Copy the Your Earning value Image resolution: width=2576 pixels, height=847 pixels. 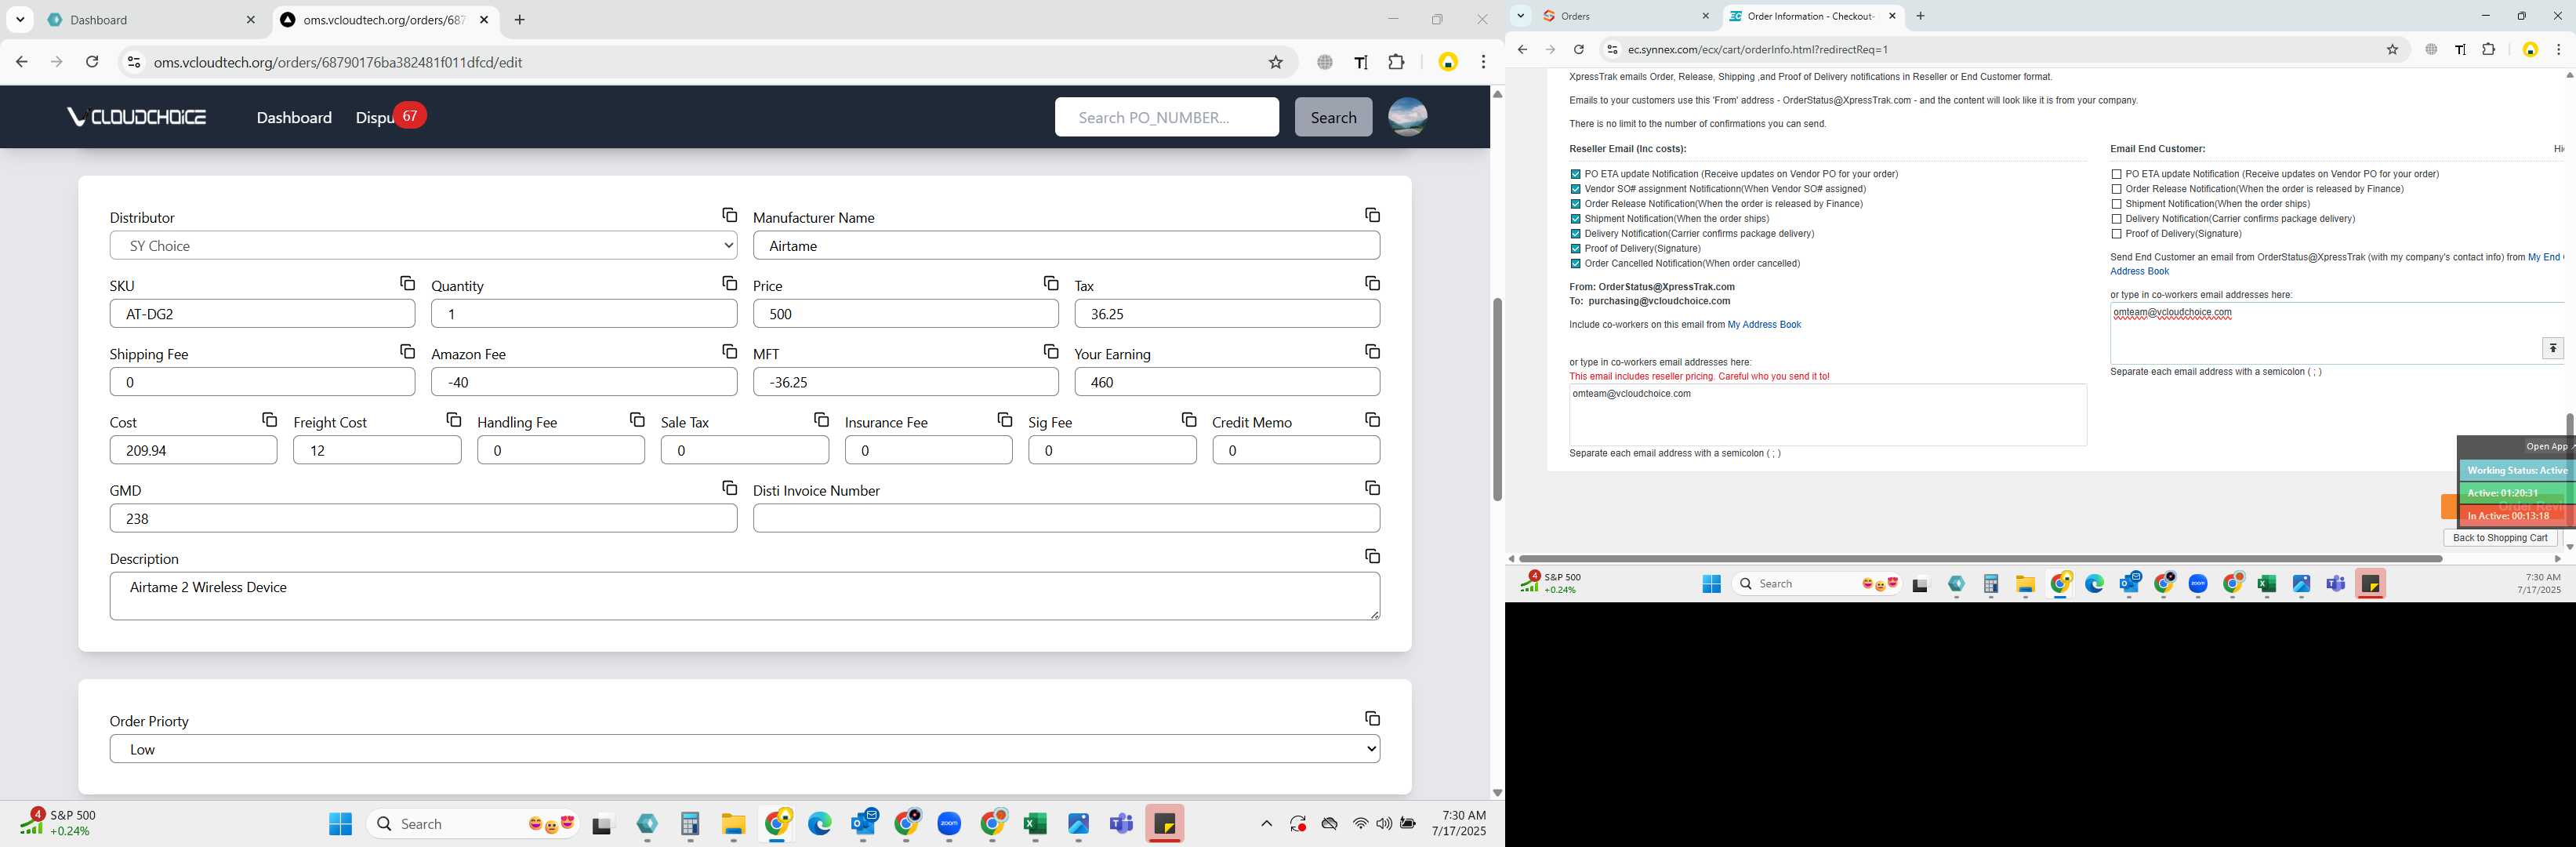[1372, 351]
